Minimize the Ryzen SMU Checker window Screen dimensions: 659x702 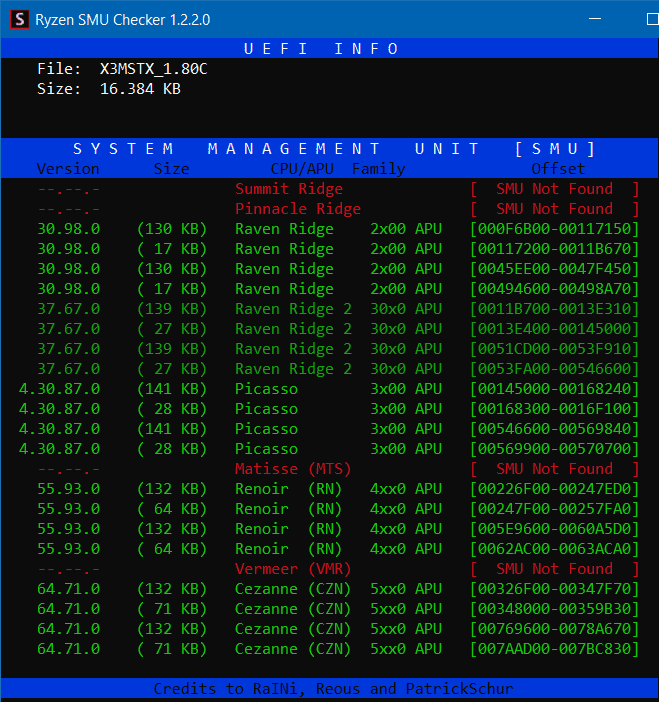[595, 19]
